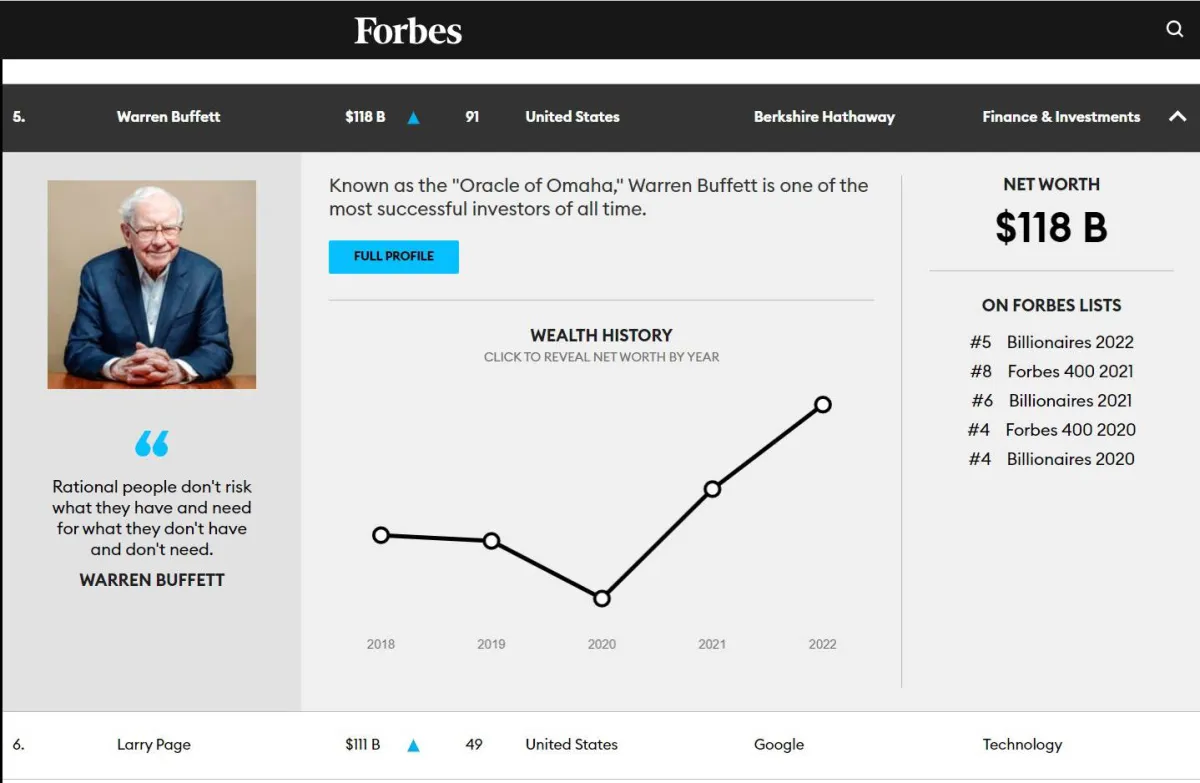Open the Full Profile button
This screenshot has width=1200, height=783.
(394, 257)
